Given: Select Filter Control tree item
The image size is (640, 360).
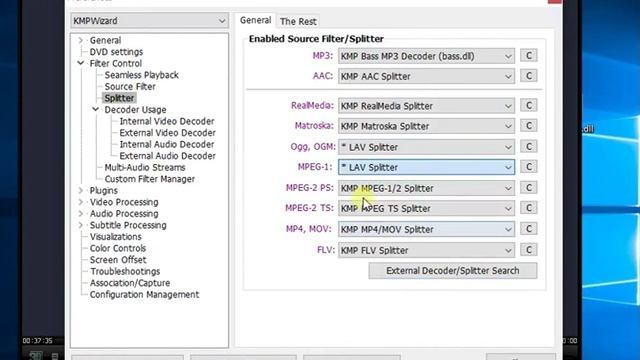Looking at the screenshot, I should point(116,63).
